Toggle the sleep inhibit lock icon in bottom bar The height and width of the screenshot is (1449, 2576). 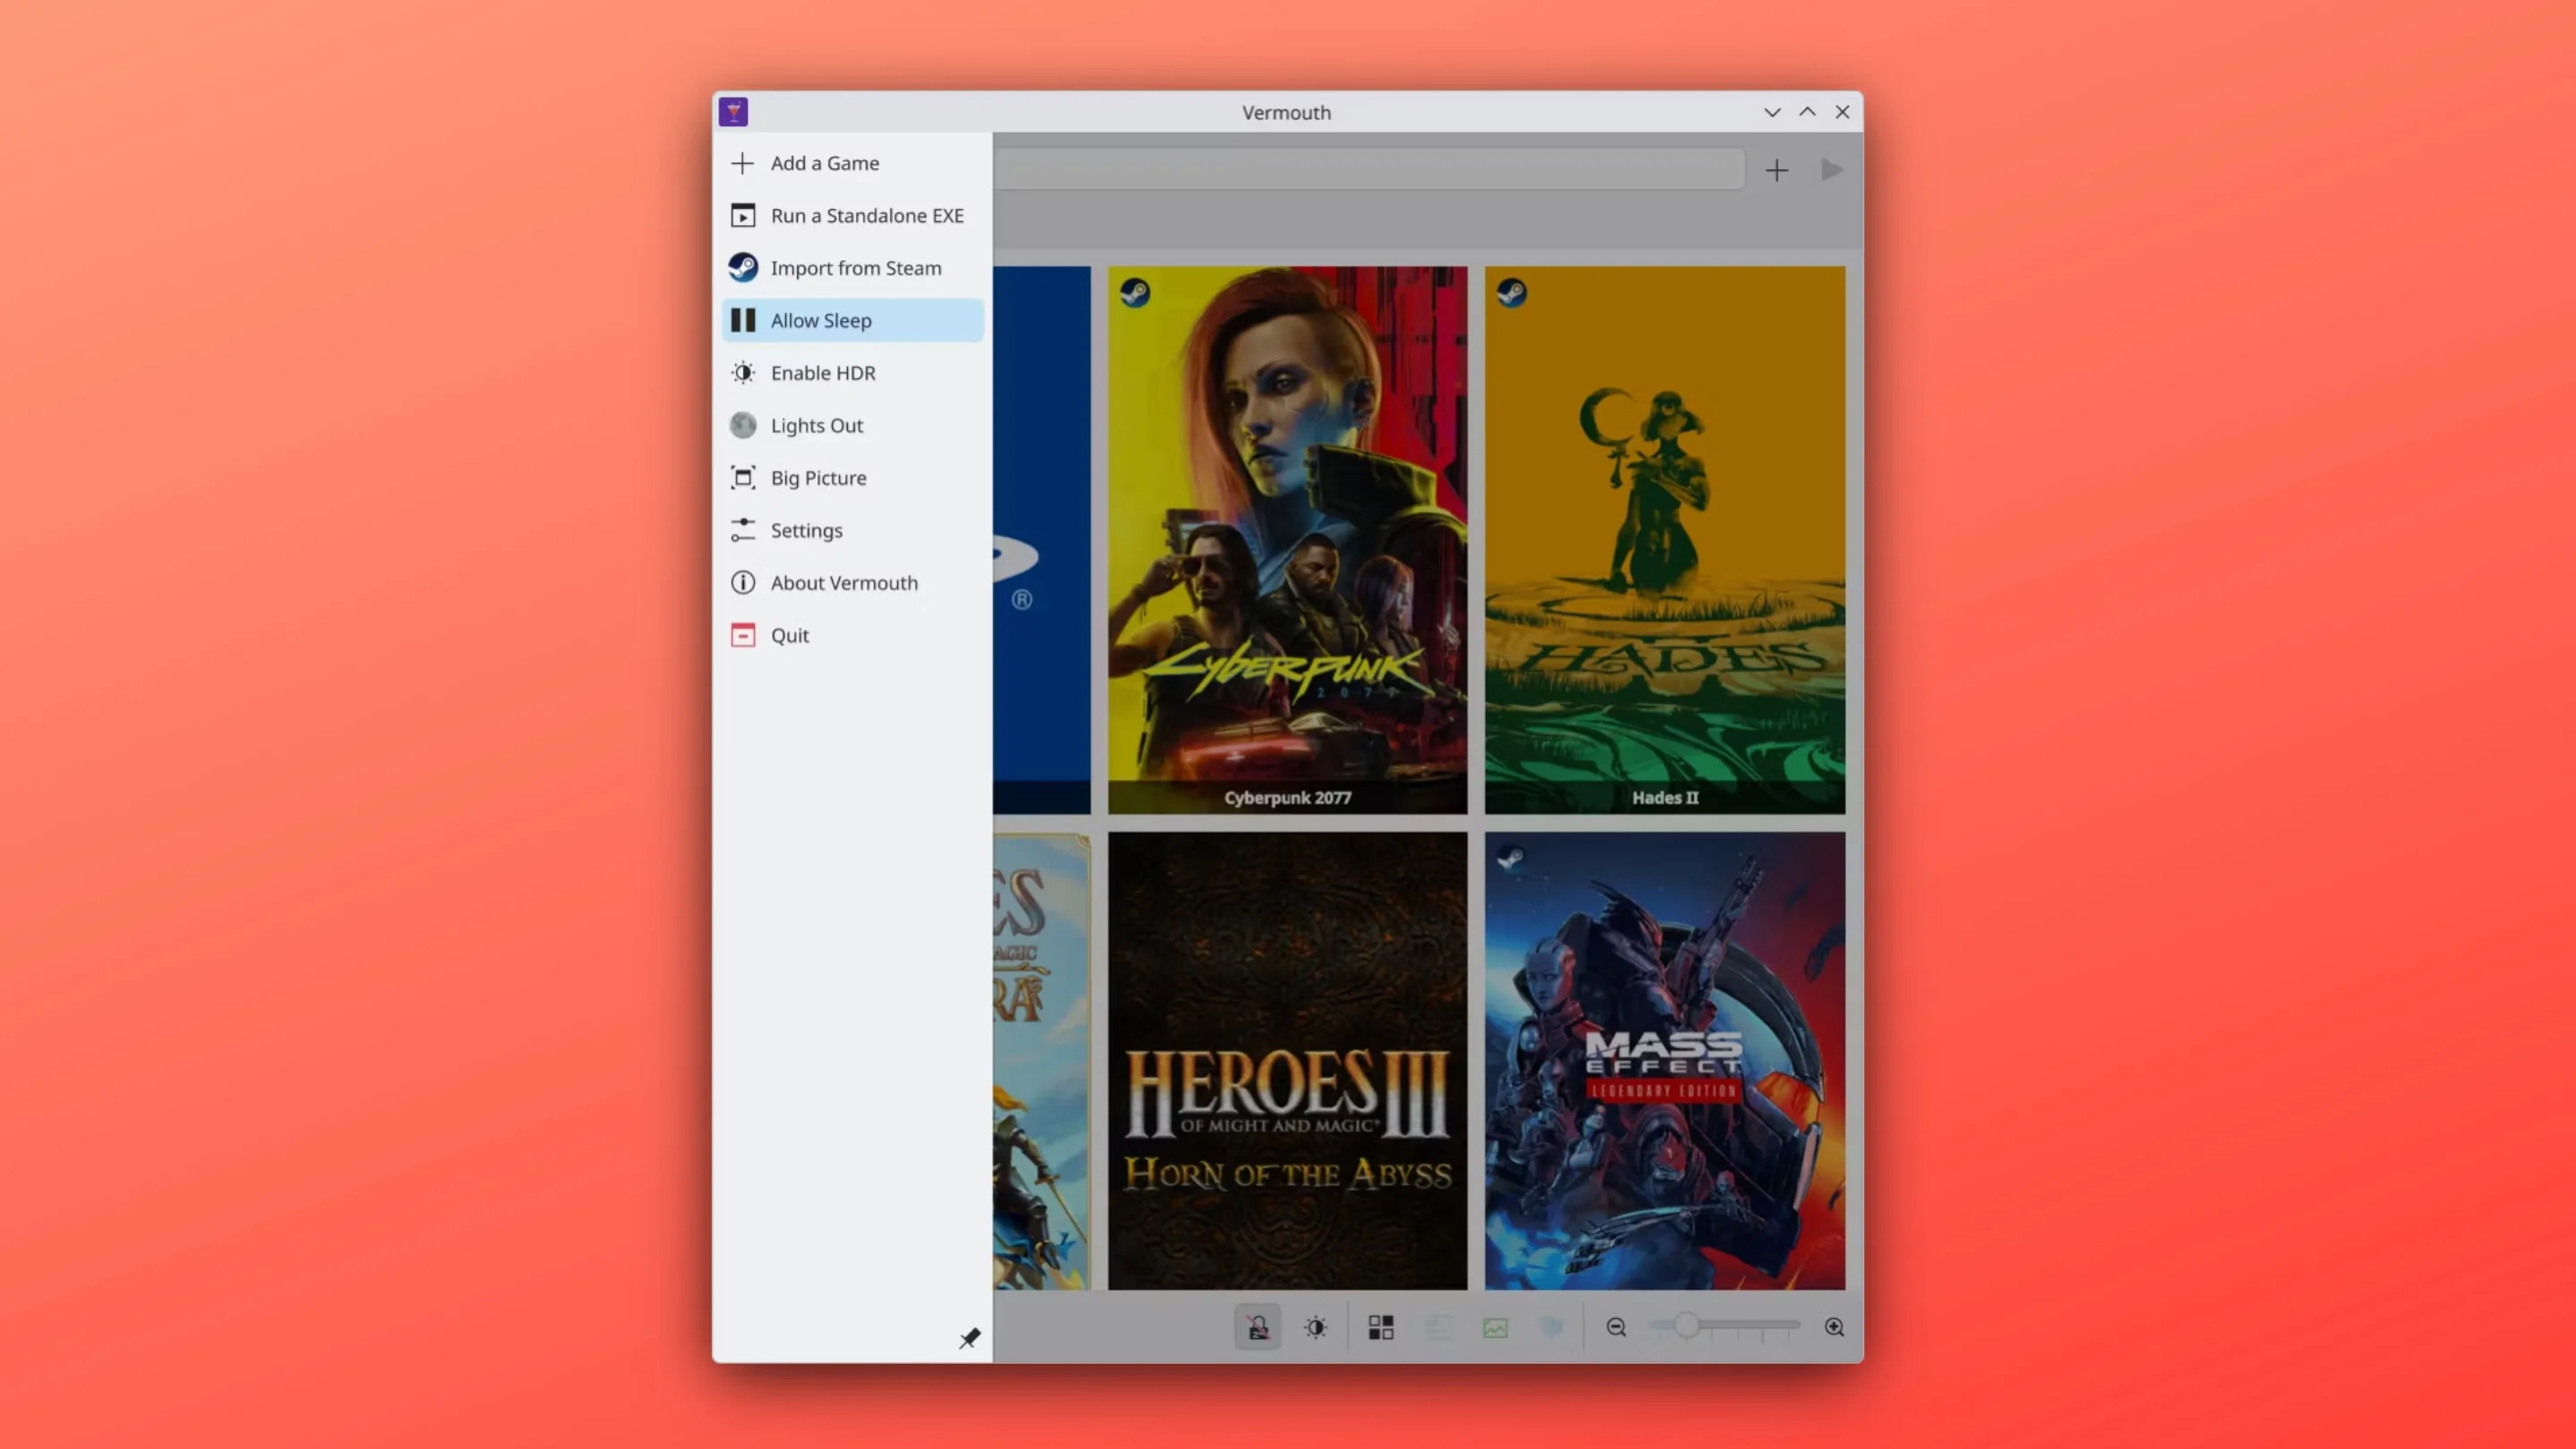[x=1258, y=1327]
